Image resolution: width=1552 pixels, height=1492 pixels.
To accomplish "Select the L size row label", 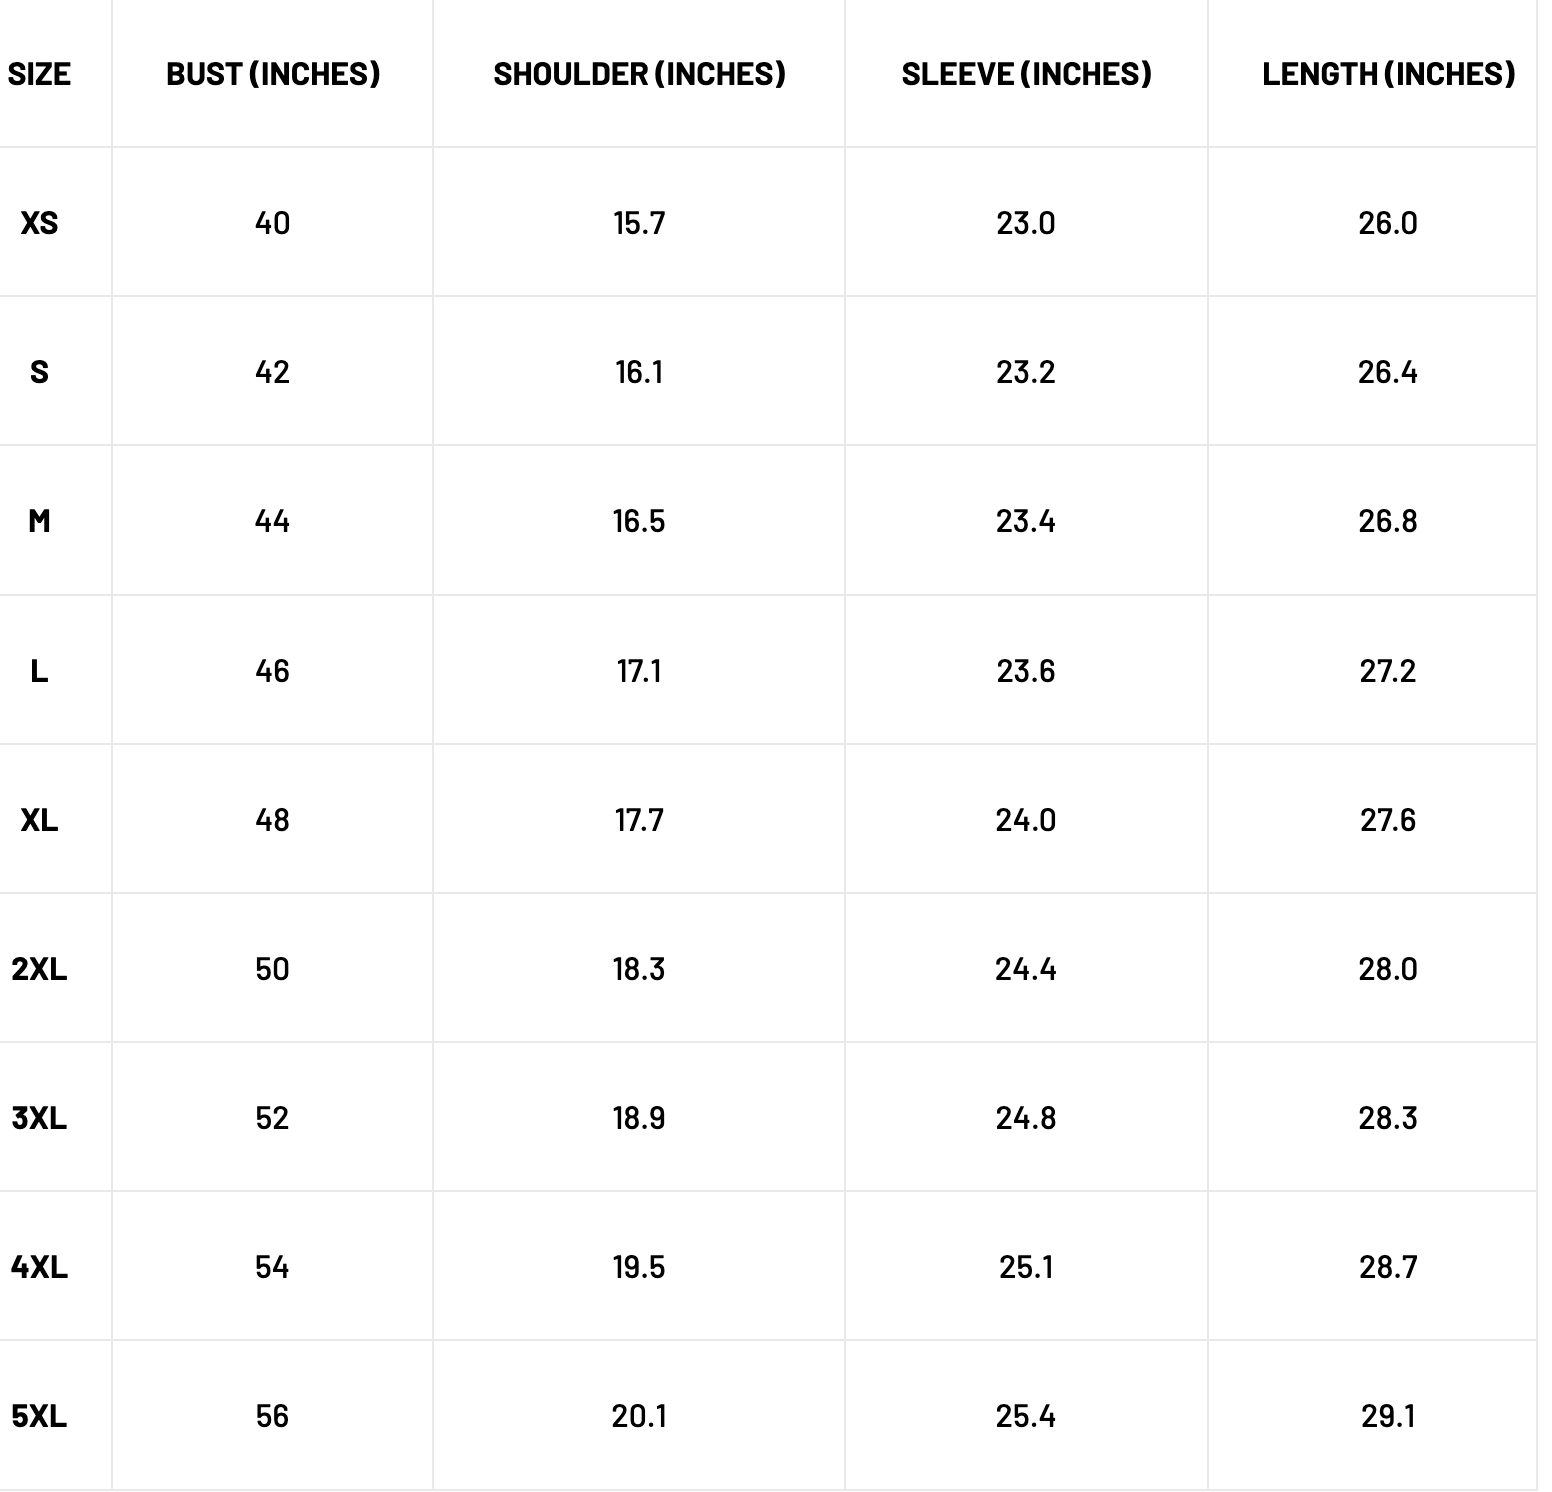I will coord(39,671).
